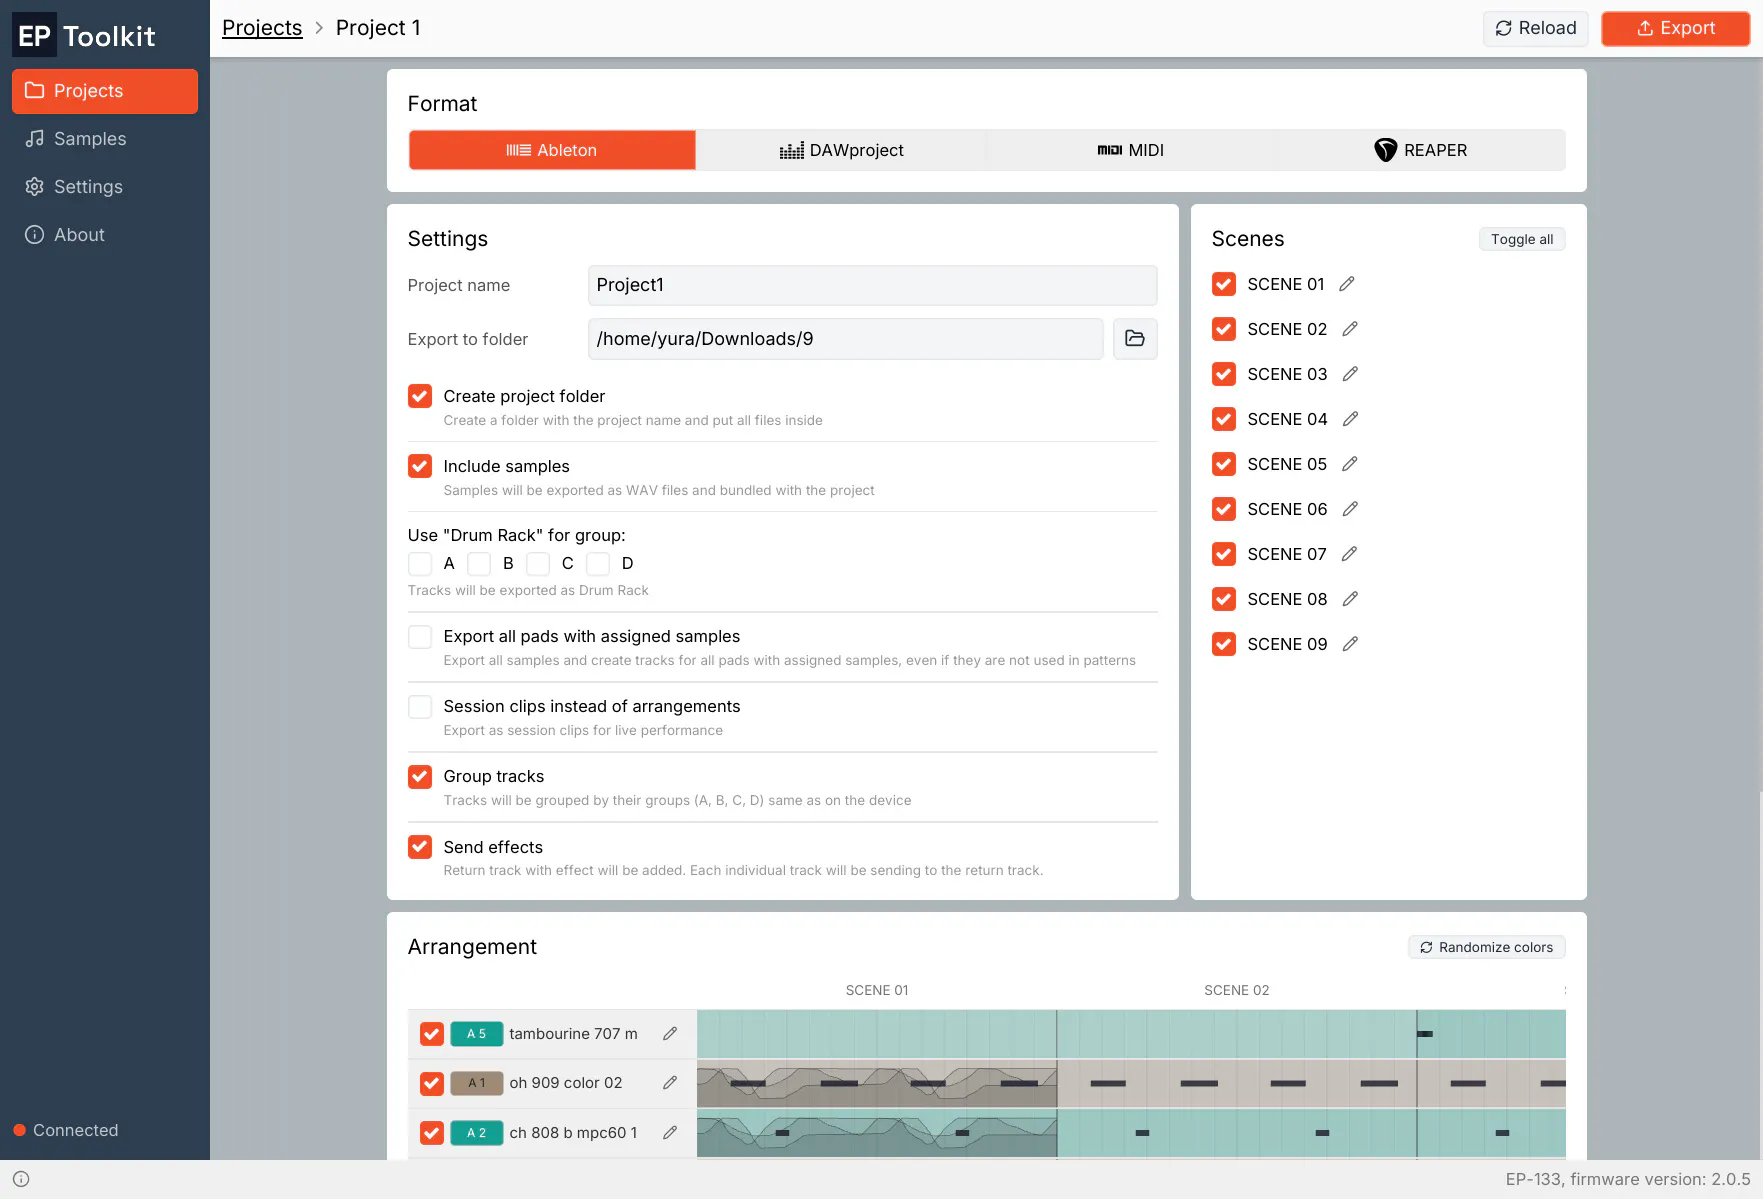Click the pencil icon next to SCENE 07
The width and height of the screenshot is (1763, 1199).
tap(1350, 554)
